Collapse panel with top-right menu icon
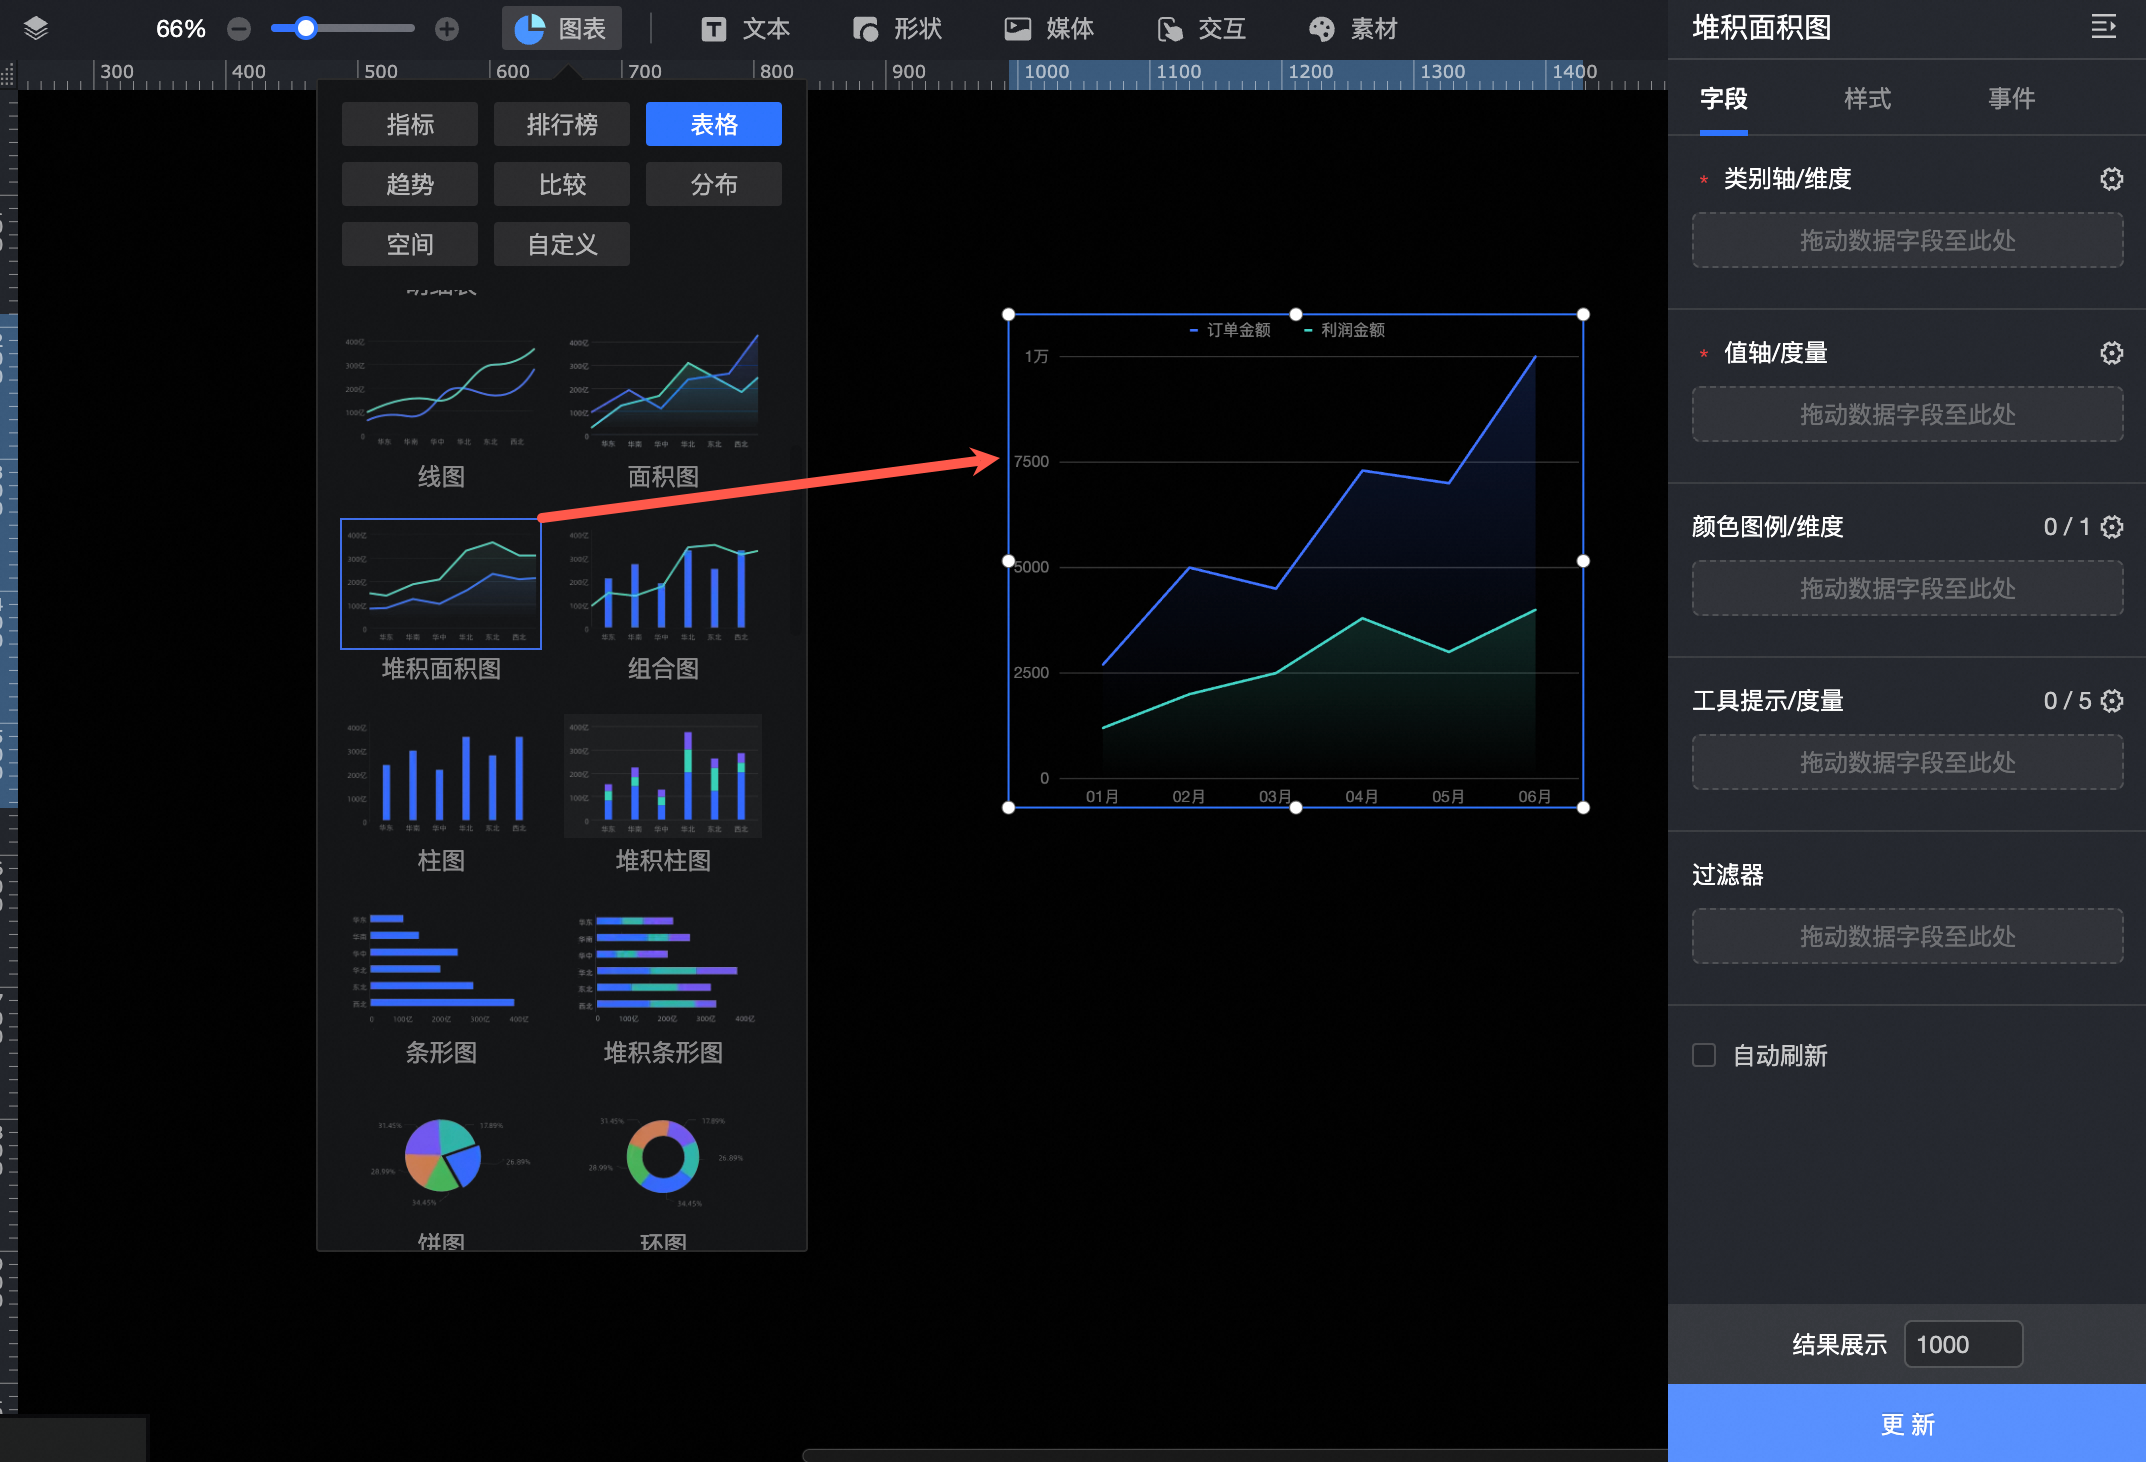The image size is (2146, 1462). pyautogui.click(x=2103, y=27)
